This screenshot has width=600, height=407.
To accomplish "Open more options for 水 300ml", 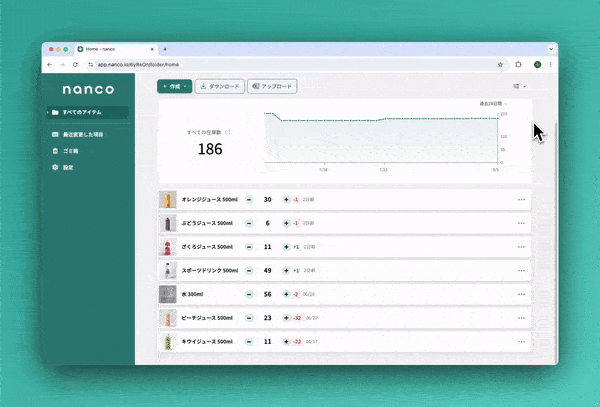I will coord(521,294).
